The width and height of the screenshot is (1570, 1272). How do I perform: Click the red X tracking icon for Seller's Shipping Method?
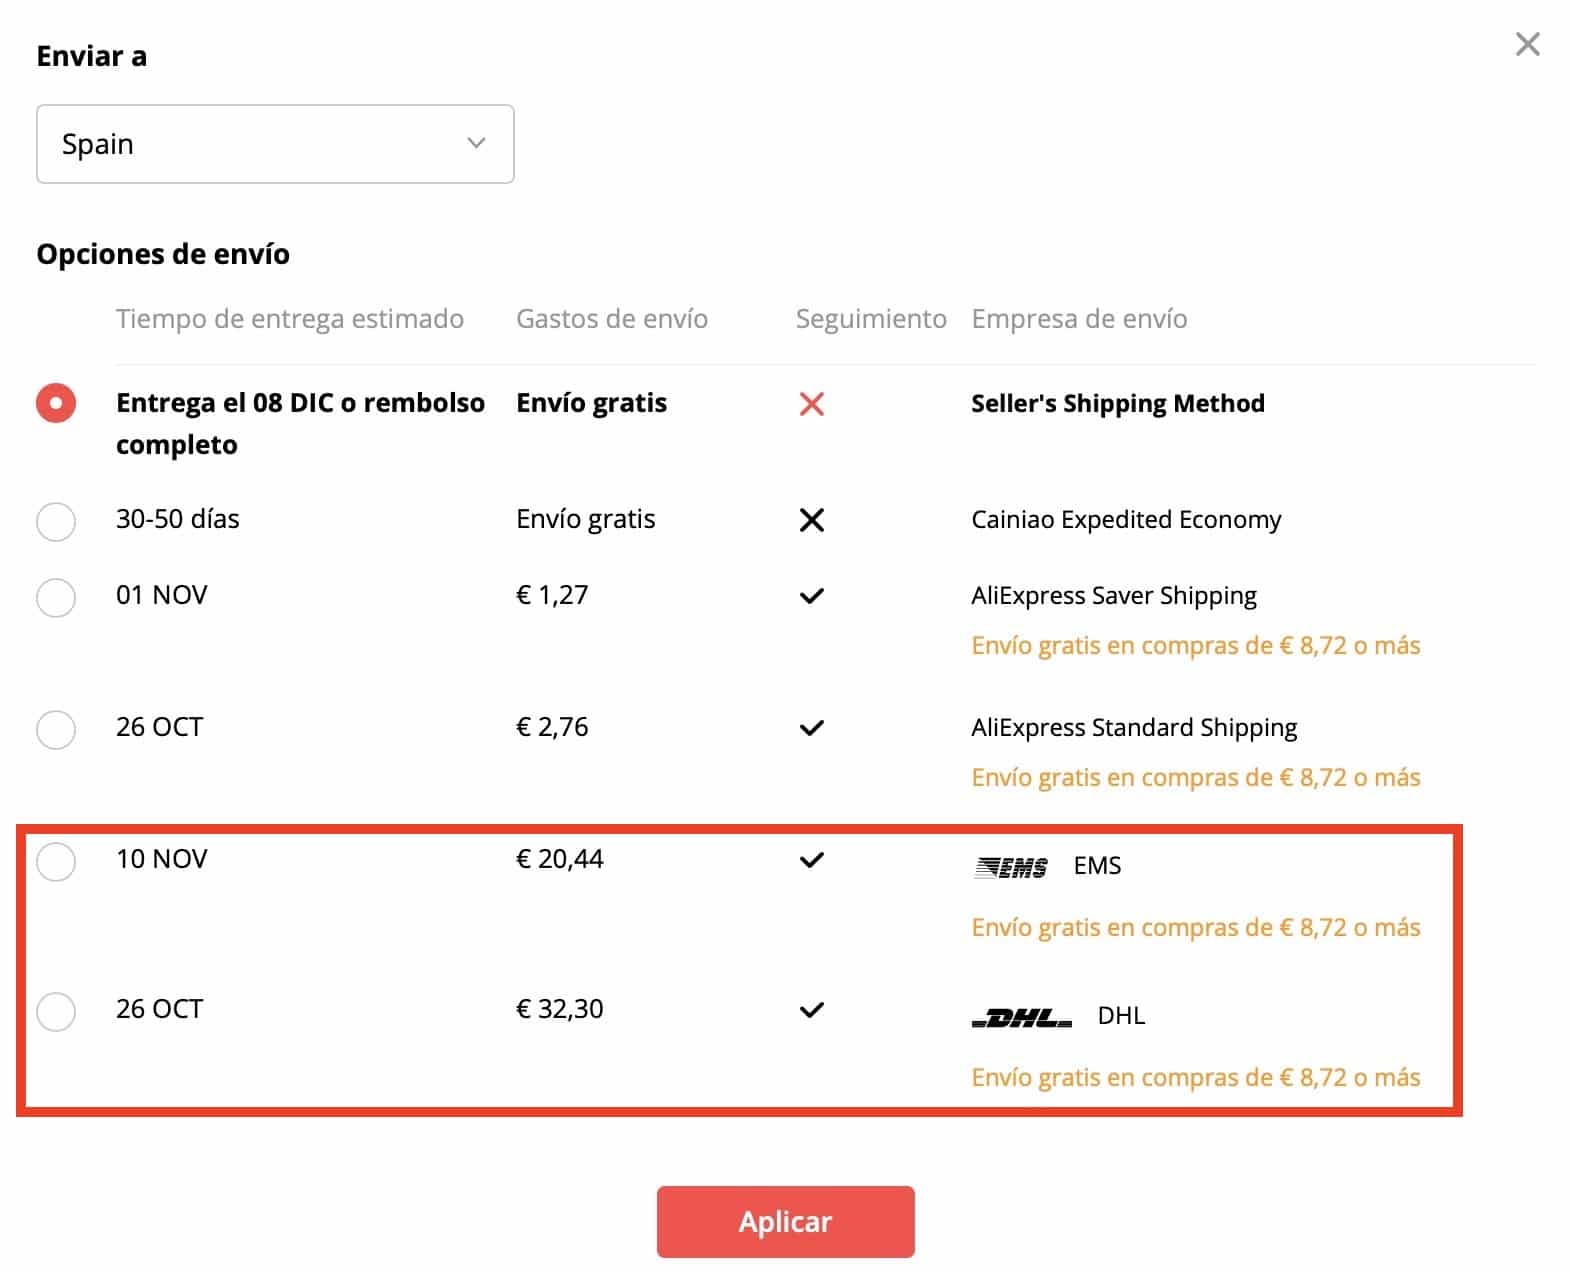point(812,404)
